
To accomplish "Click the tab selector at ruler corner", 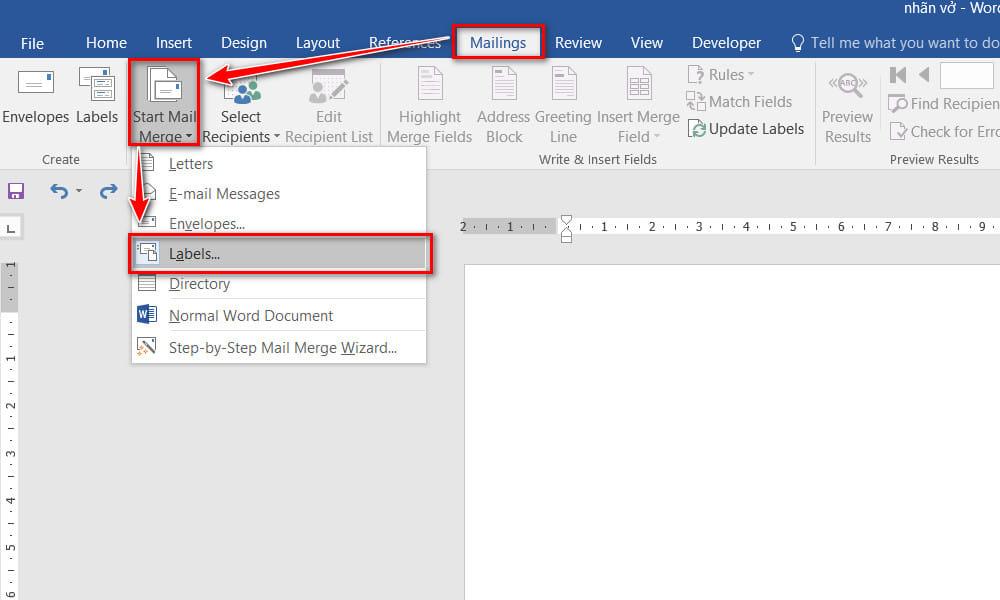I will [11, 228].
